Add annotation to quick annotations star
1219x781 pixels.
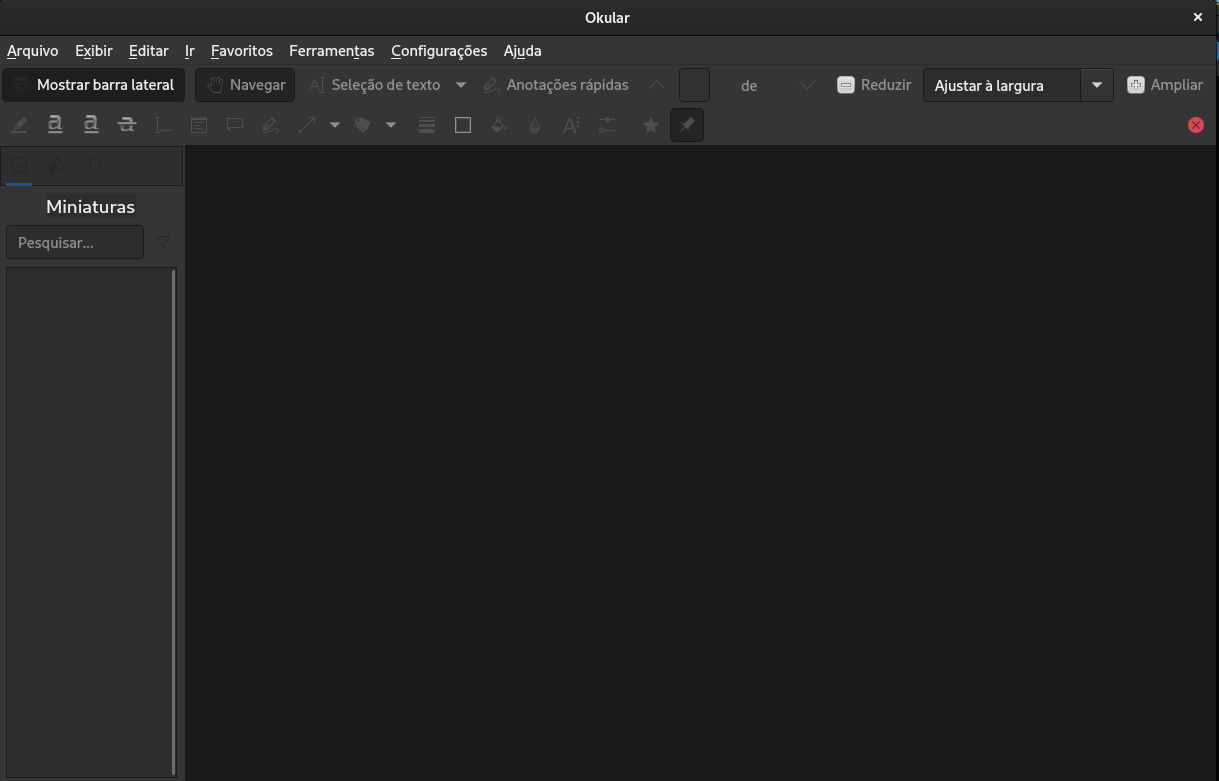click(x=651, y=125)
